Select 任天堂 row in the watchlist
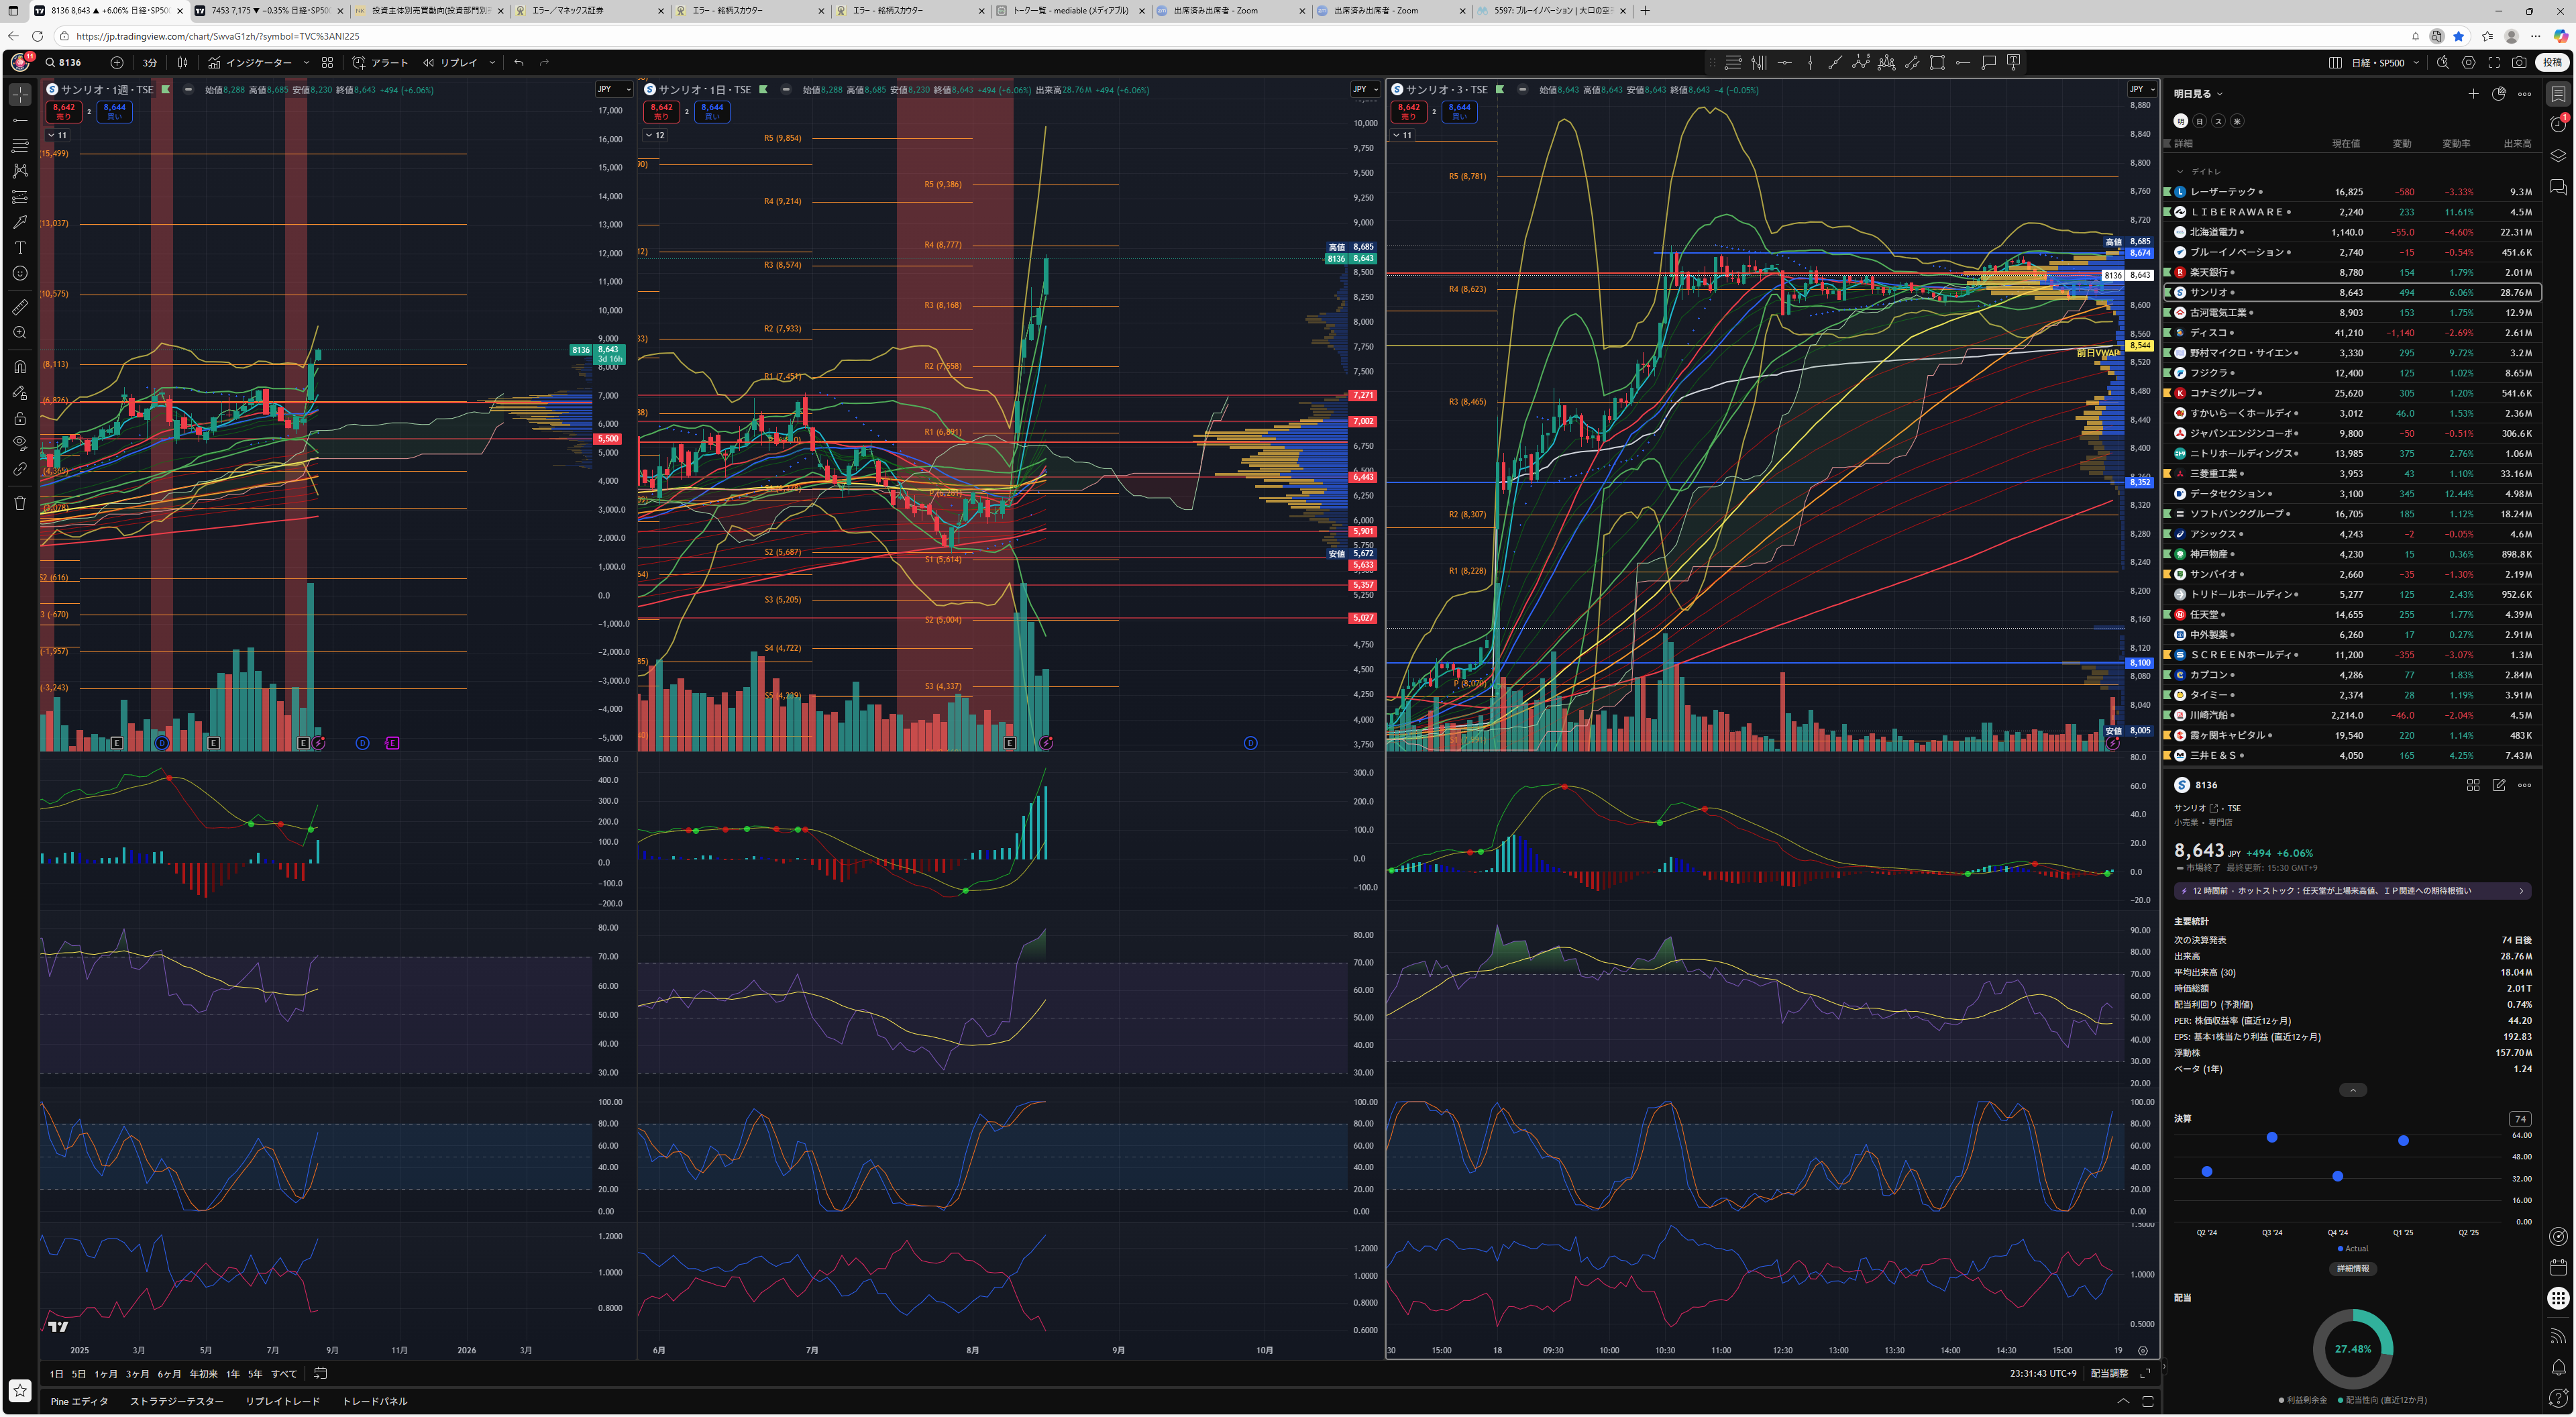 (2352, 615)
